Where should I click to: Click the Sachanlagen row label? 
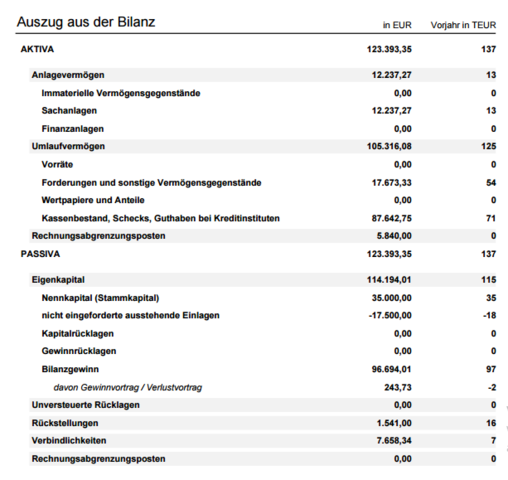click(x=69, y=111)
